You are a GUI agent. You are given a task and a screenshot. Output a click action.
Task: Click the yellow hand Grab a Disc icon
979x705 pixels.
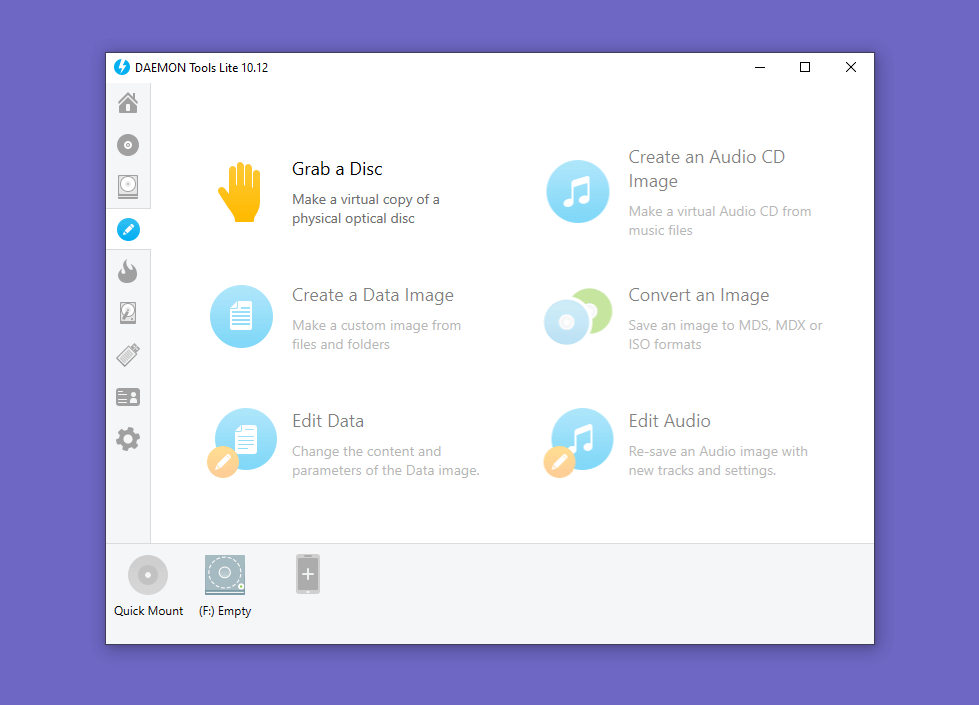point(240,192)
